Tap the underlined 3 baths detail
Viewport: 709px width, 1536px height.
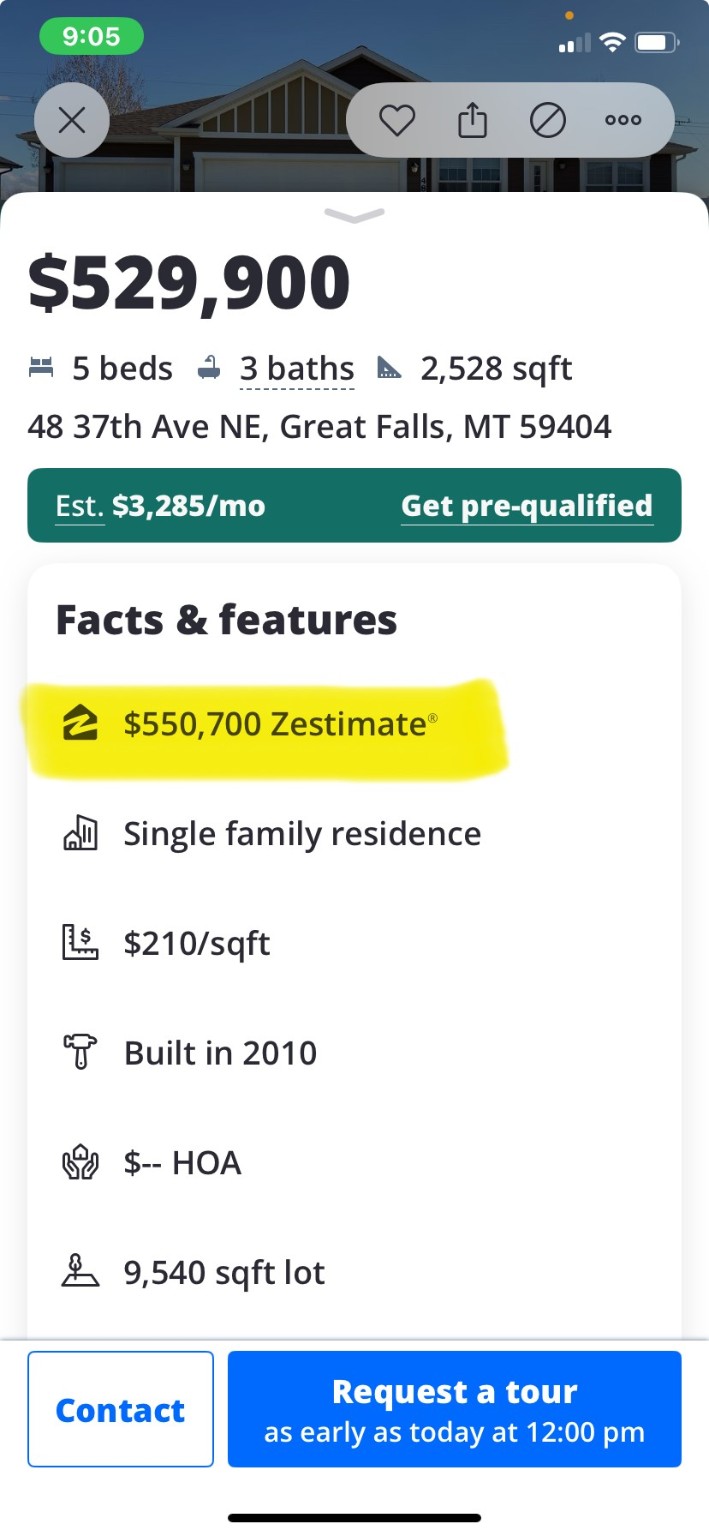(x=297, y=369)
